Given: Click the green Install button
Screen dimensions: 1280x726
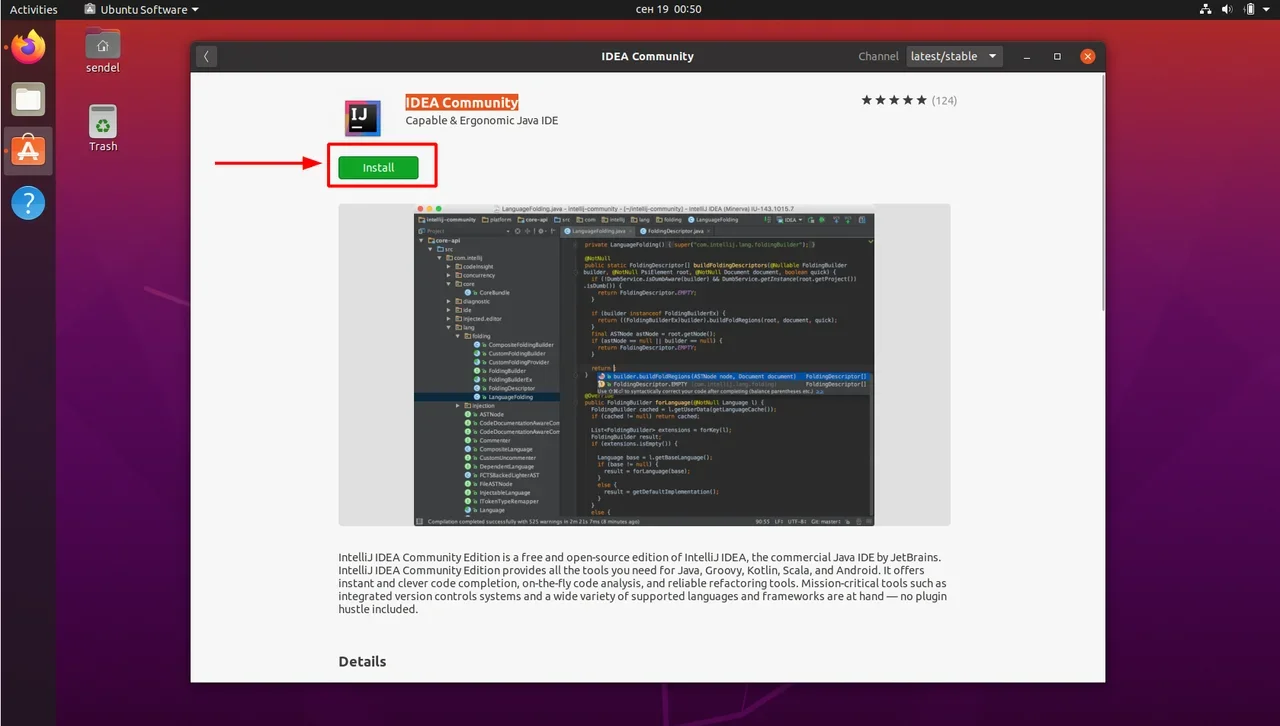Looking at the screenshot, I should click(x=378, y=168).
